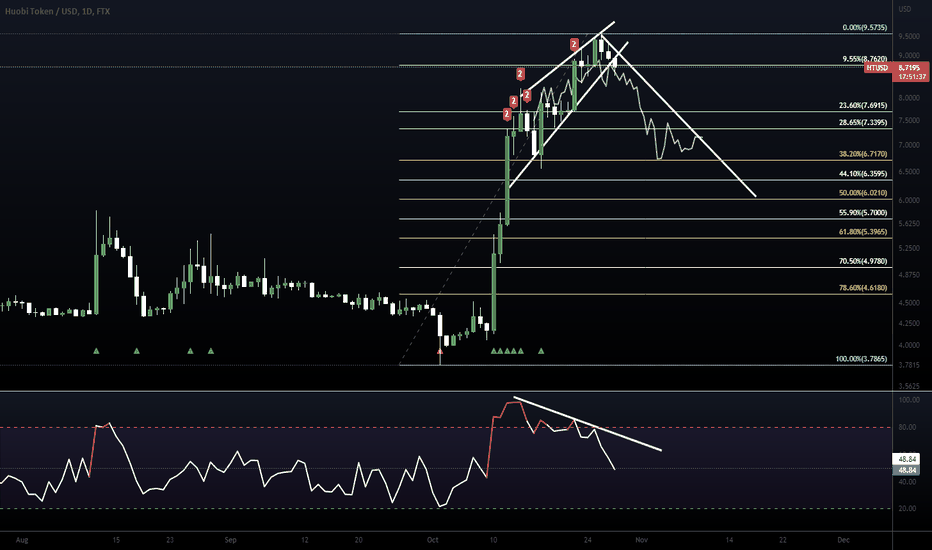Screen dimensions: 932x550
Task: Click the 7.0000 price axis label
Action: tap(909, 145)
